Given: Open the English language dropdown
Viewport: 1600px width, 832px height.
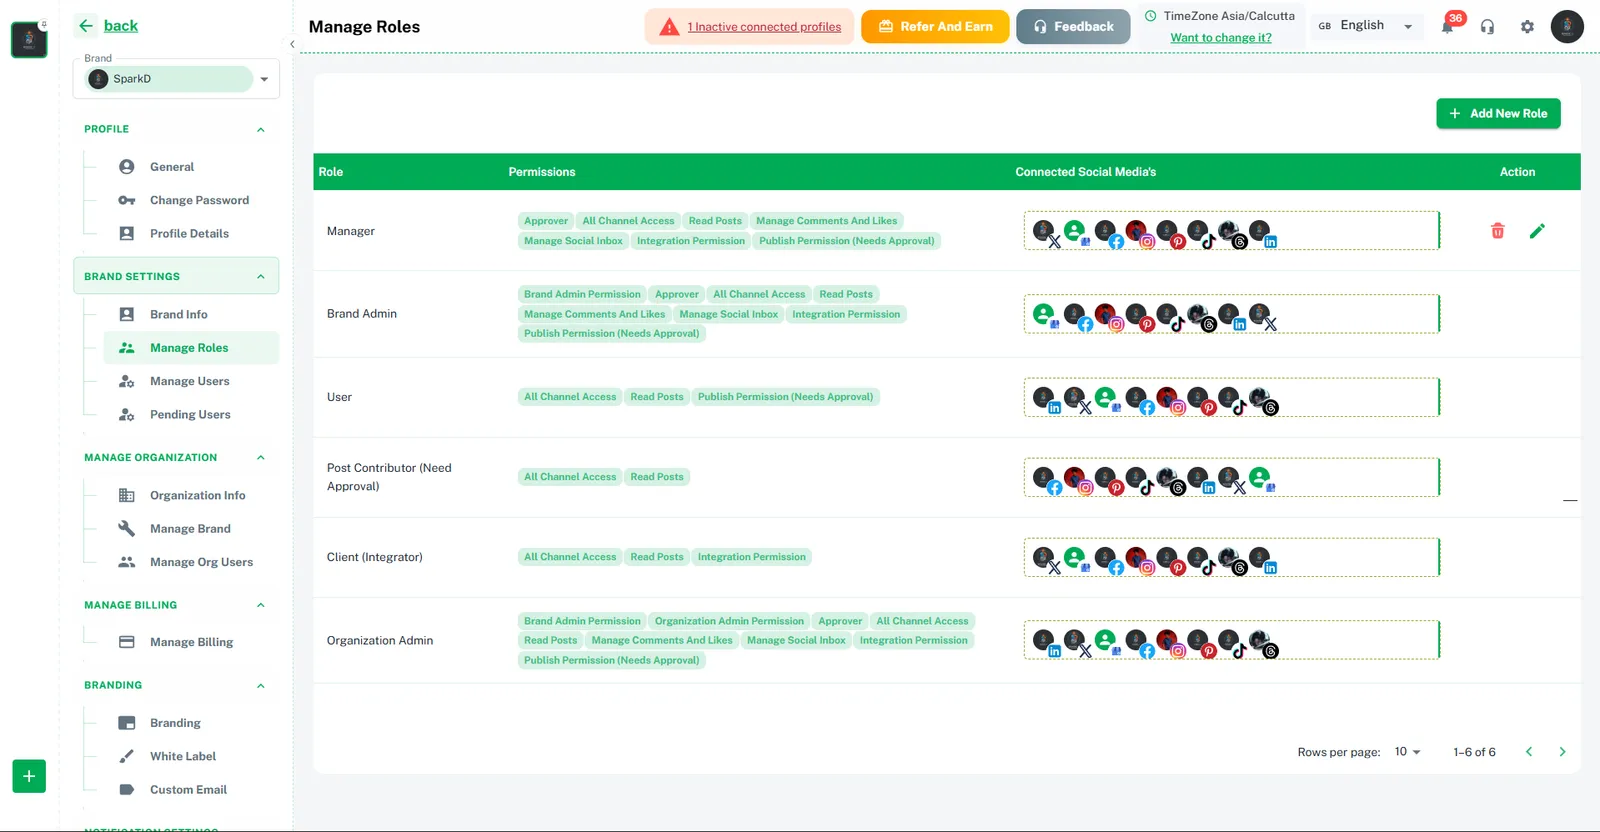Looking at the screenshot, I should coord(1366,26).
